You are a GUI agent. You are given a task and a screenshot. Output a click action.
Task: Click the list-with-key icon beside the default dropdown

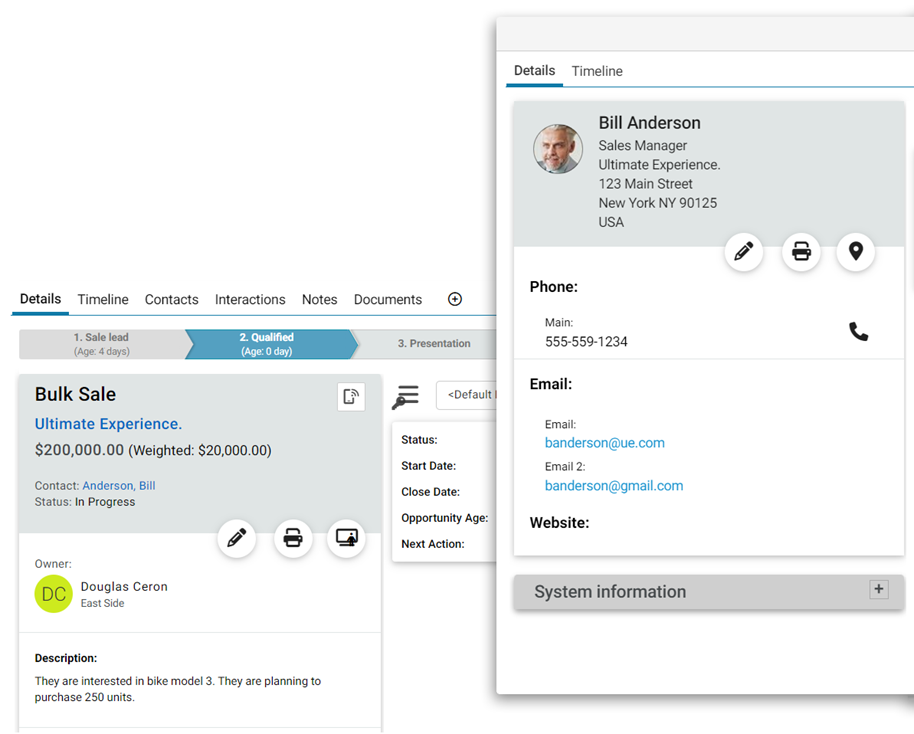pyautogui.click(x=406, y=396)
